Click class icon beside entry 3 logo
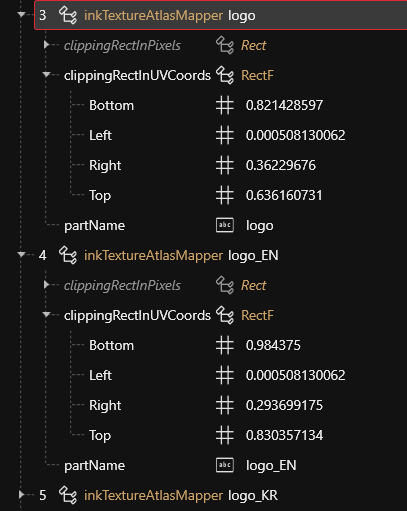Viewport: 407px width, 511px height. [x=68, y=15]
